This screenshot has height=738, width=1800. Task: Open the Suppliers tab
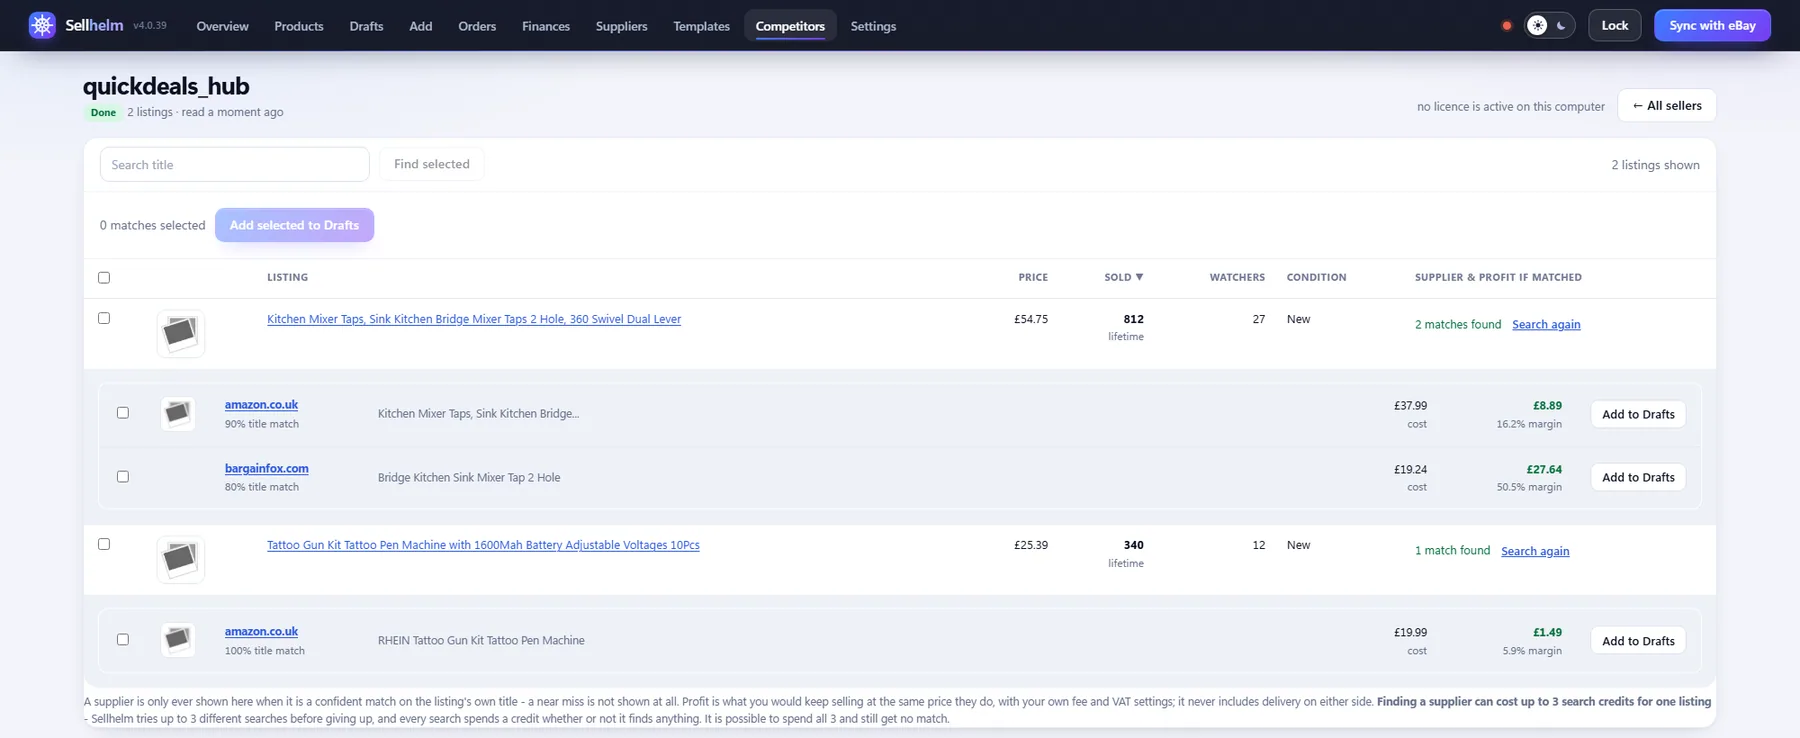point(621,26)
